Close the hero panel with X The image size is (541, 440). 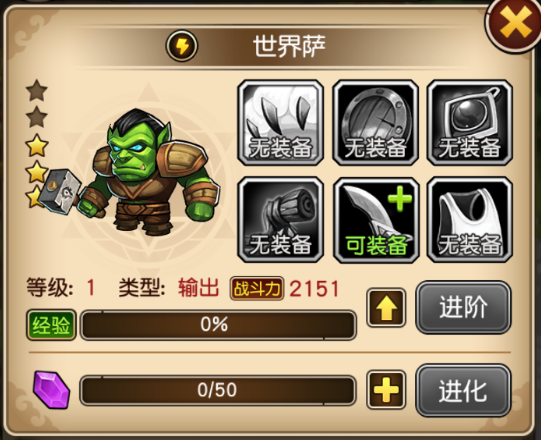click(x=515, y=23)
